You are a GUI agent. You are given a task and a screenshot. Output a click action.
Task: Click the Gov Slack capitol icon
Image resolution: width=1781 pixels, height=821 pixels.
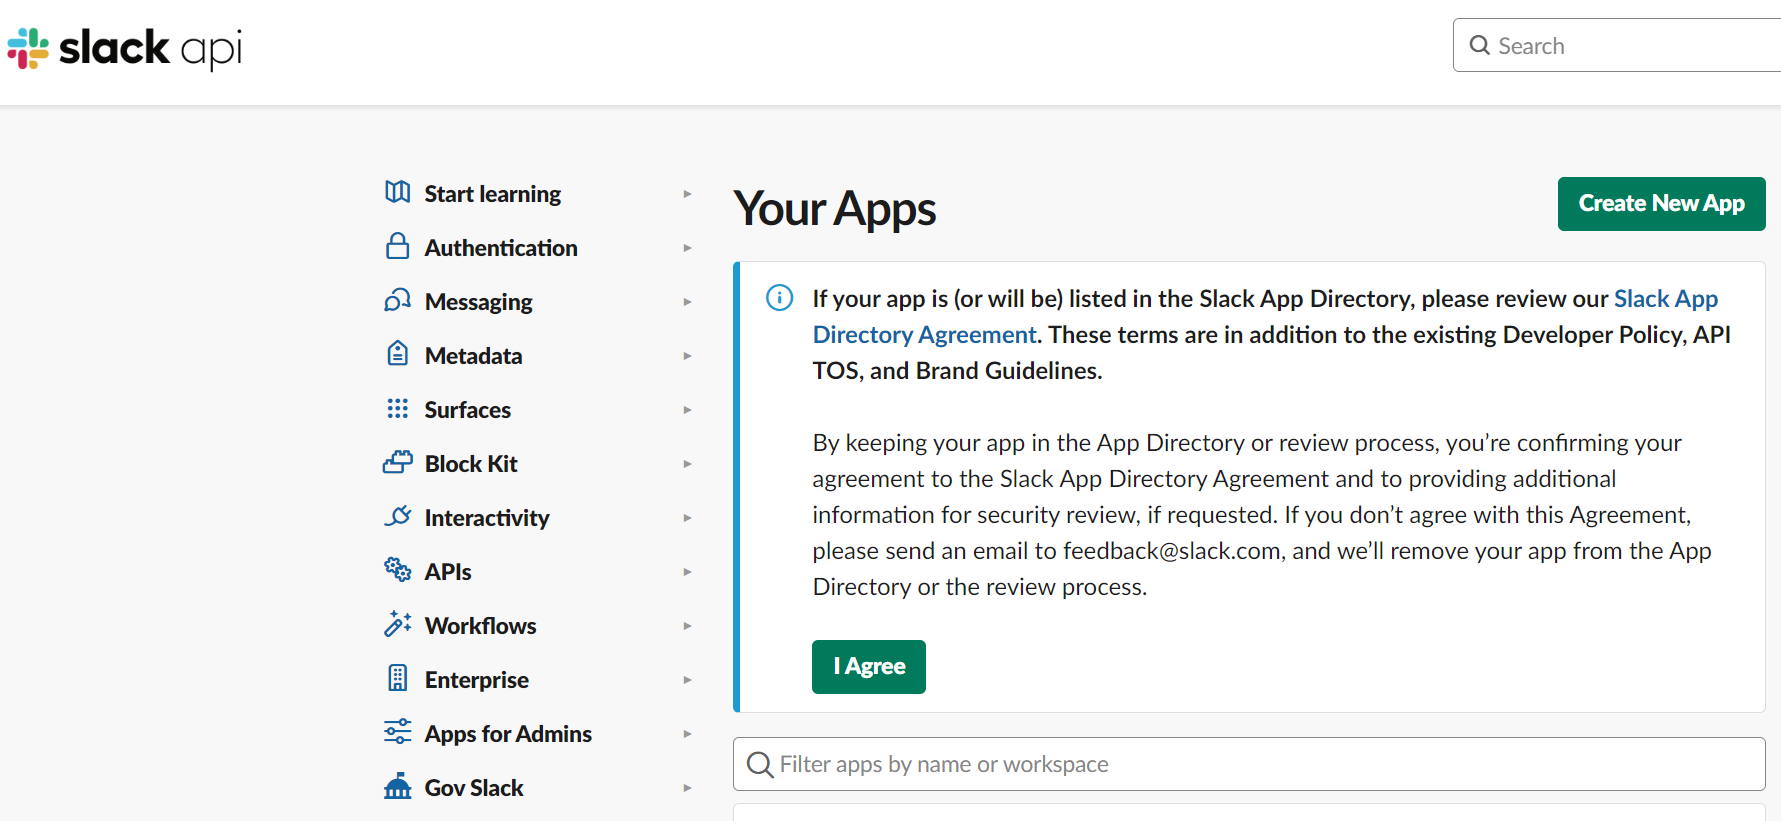pyautogui.click(x=398, y=786)
